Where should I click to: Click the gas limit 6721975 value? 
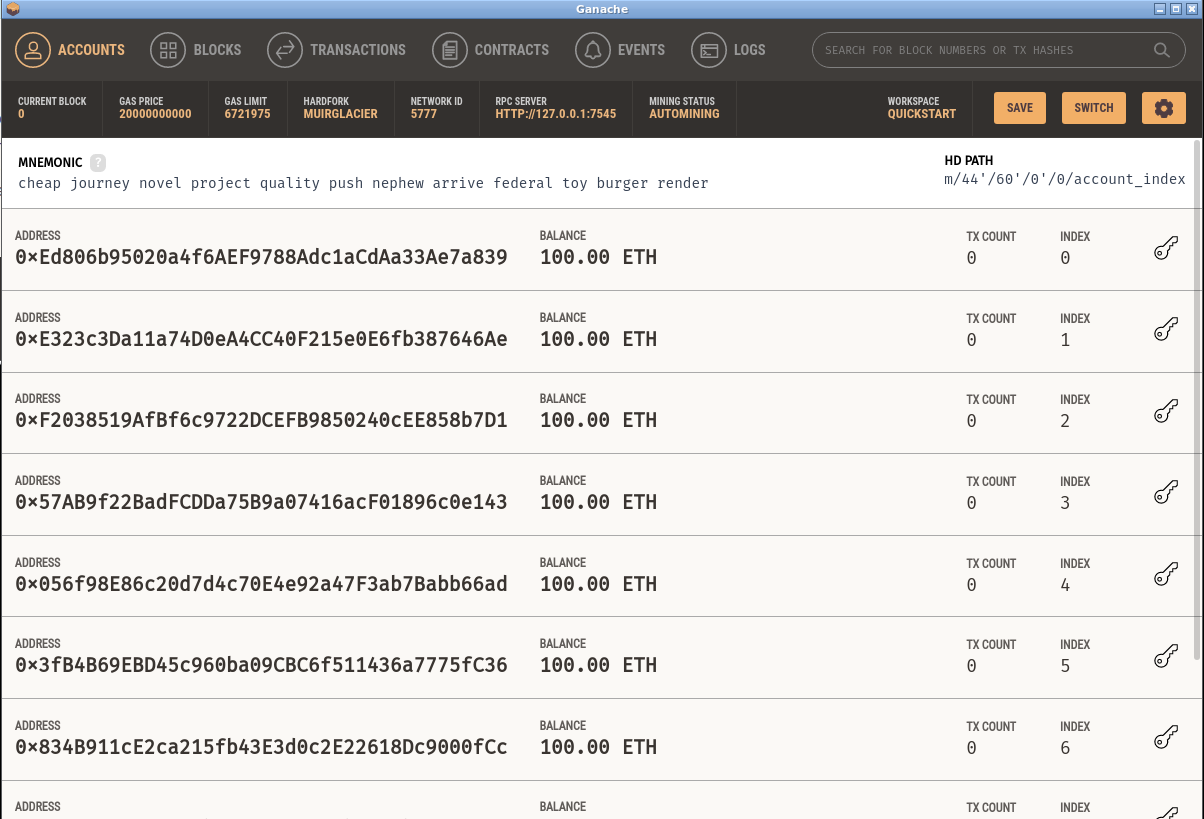click(x=247, y=114)
